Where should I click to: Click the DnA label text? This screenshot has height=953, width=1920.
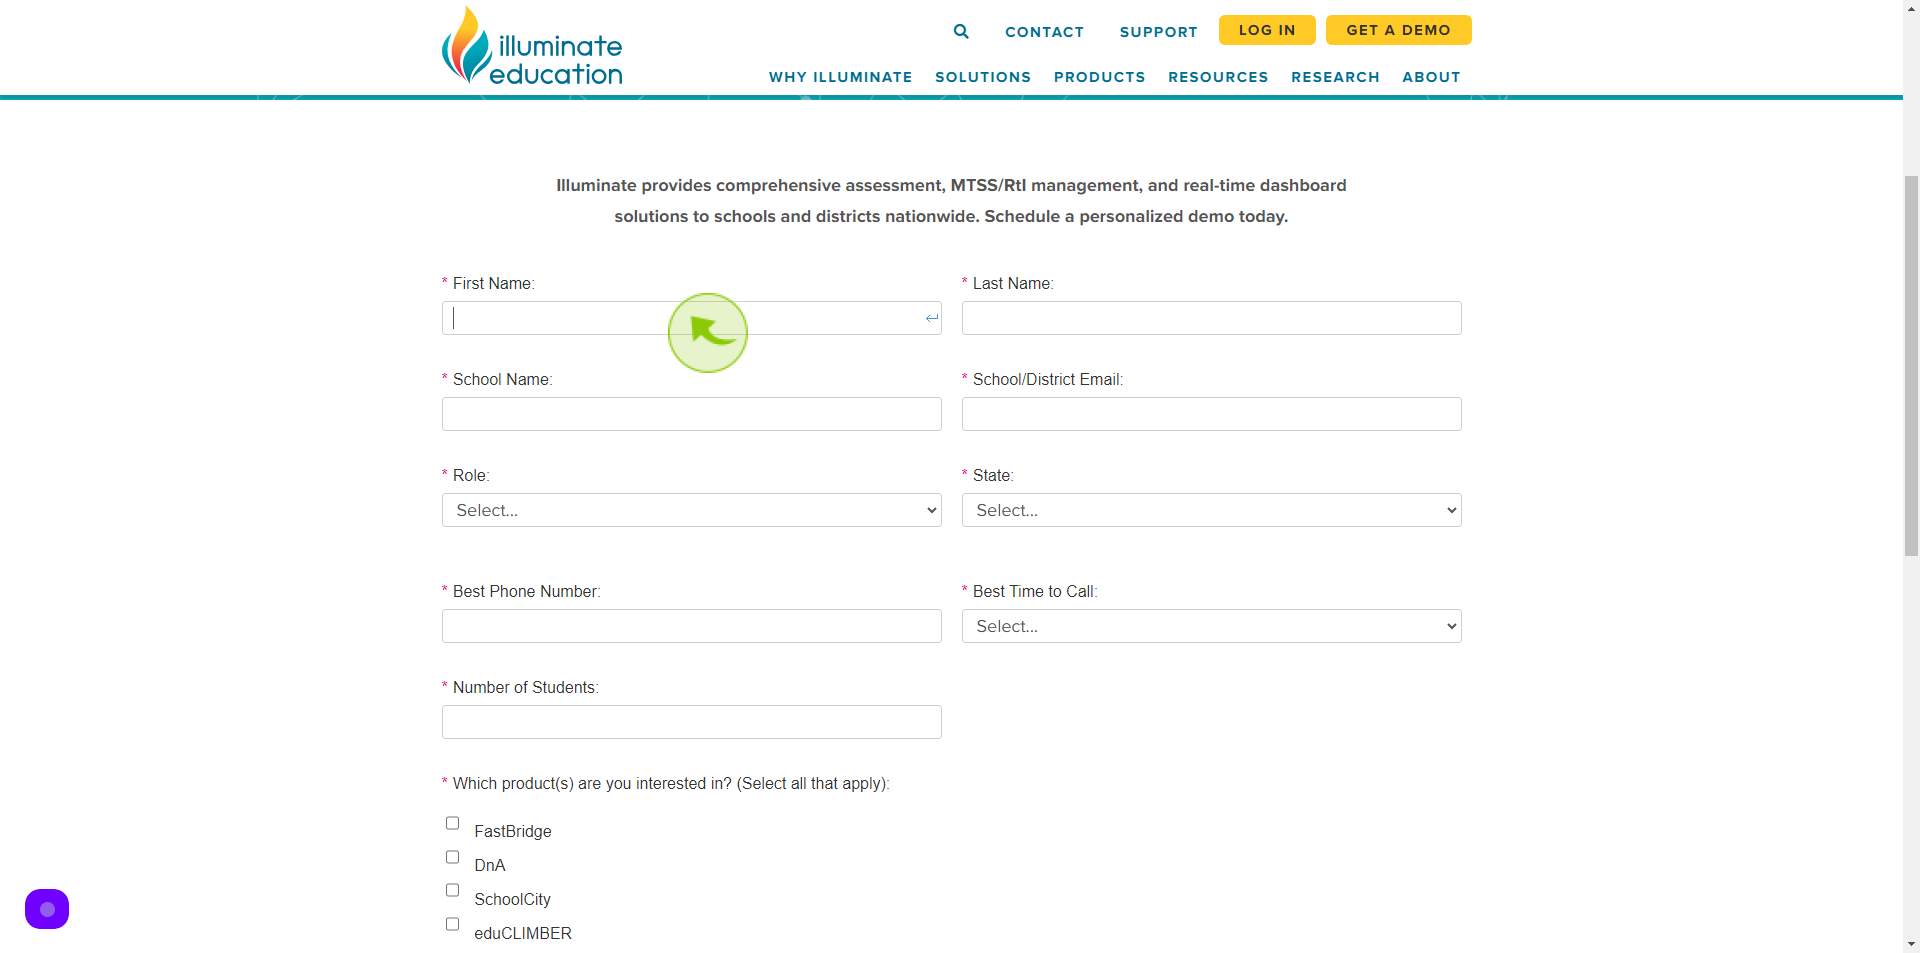(x=490, y=865)
